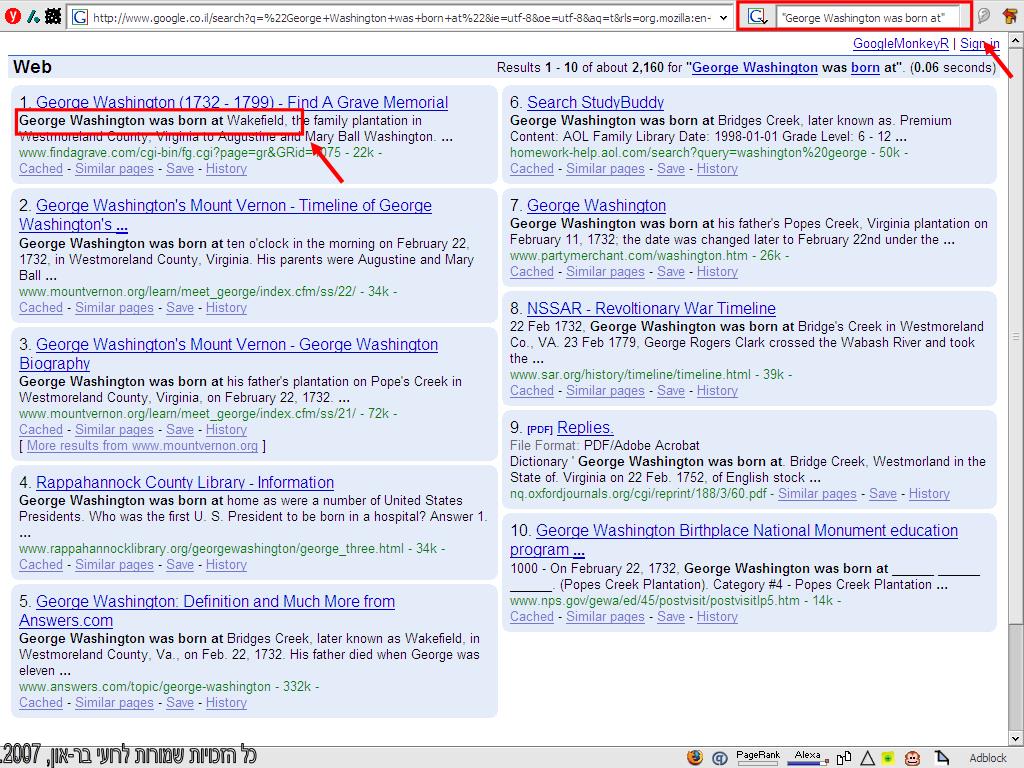Click the Sign in link
The image size is (1024, 768).
point(980,43)
